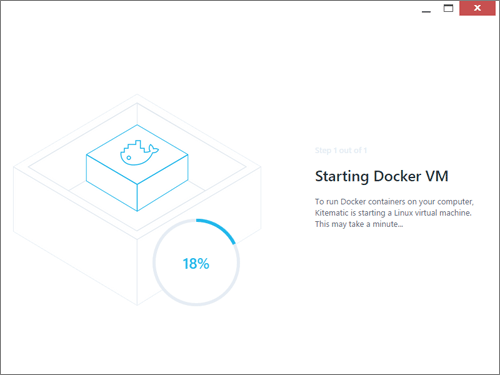Click 'This may take a minute...' text
Screen dimensions: 500x375
tap(359, 224)
